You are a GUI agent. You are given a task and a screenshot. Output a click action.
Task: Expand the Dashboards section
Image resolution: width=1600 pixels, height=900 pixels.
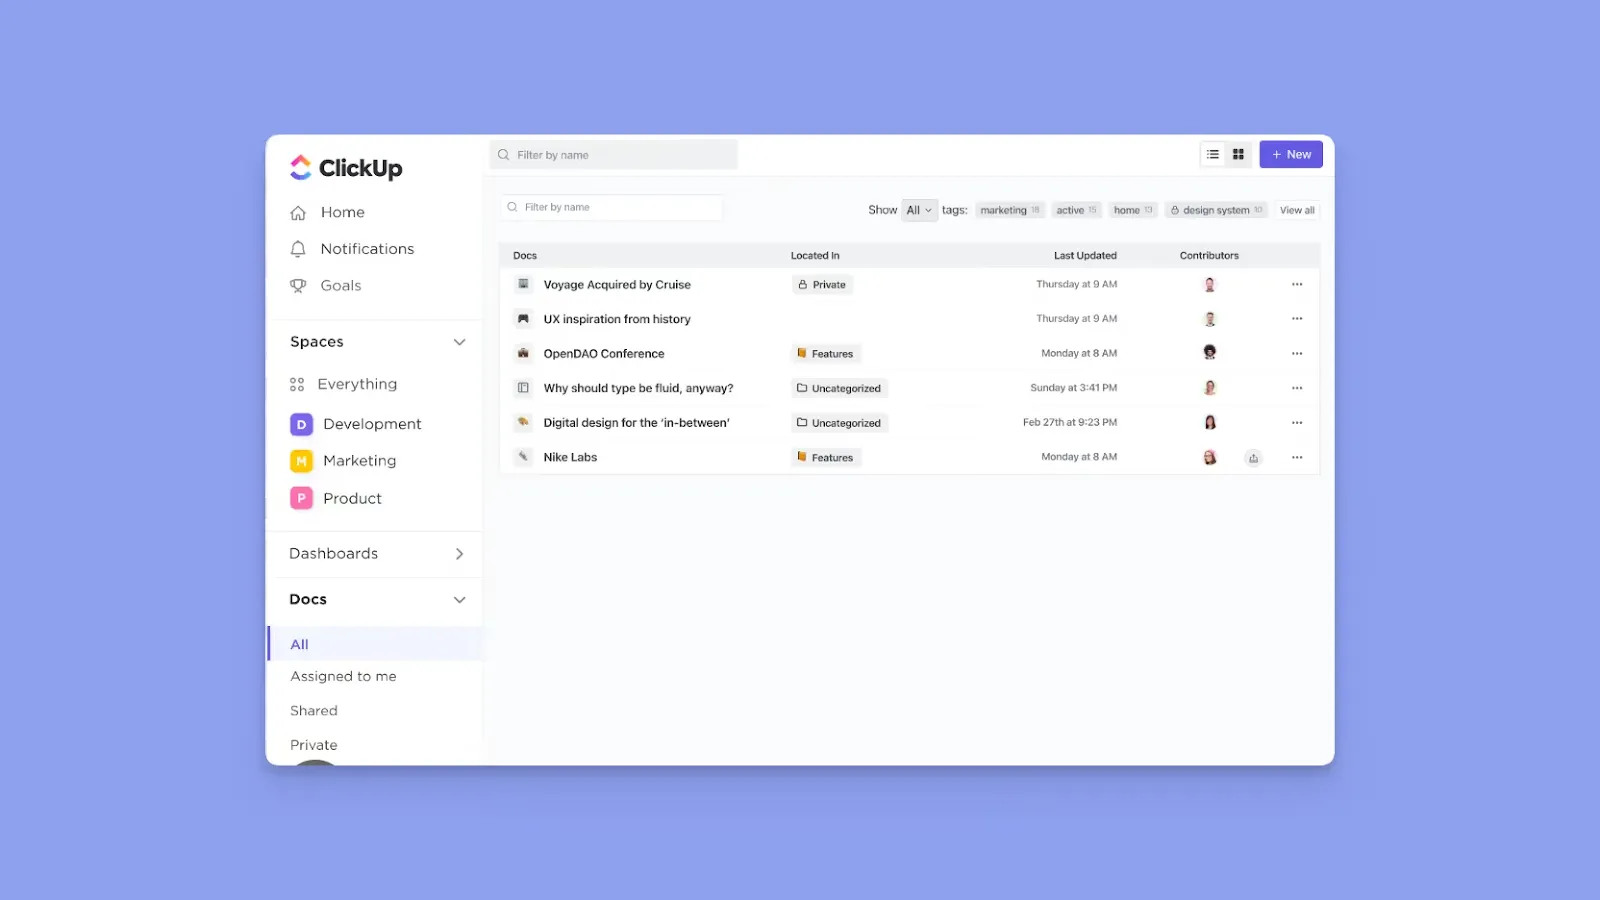click(x=459, y=553)
